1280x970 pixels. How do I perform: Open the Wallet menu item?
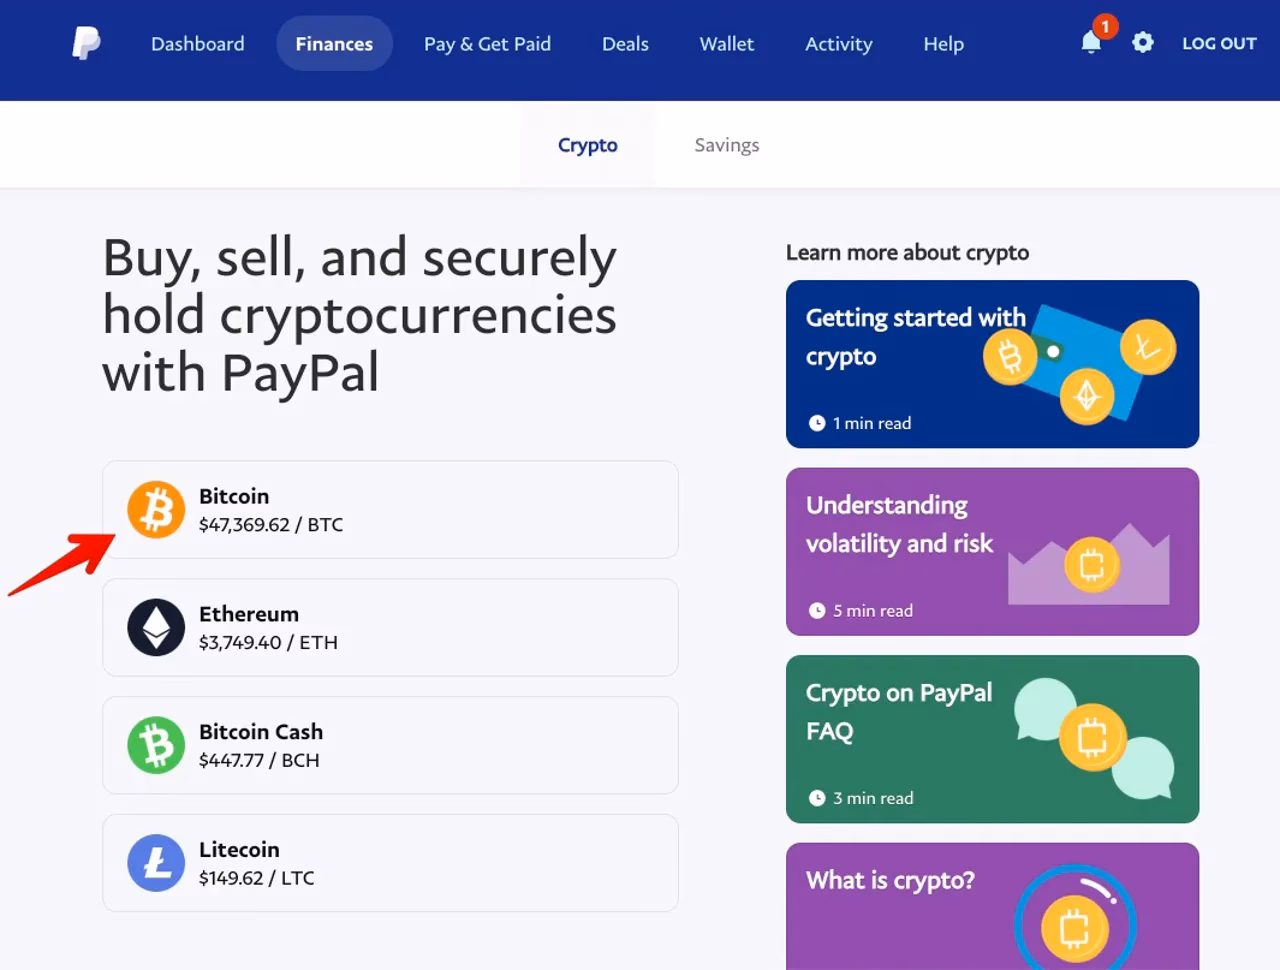point(727,44)
